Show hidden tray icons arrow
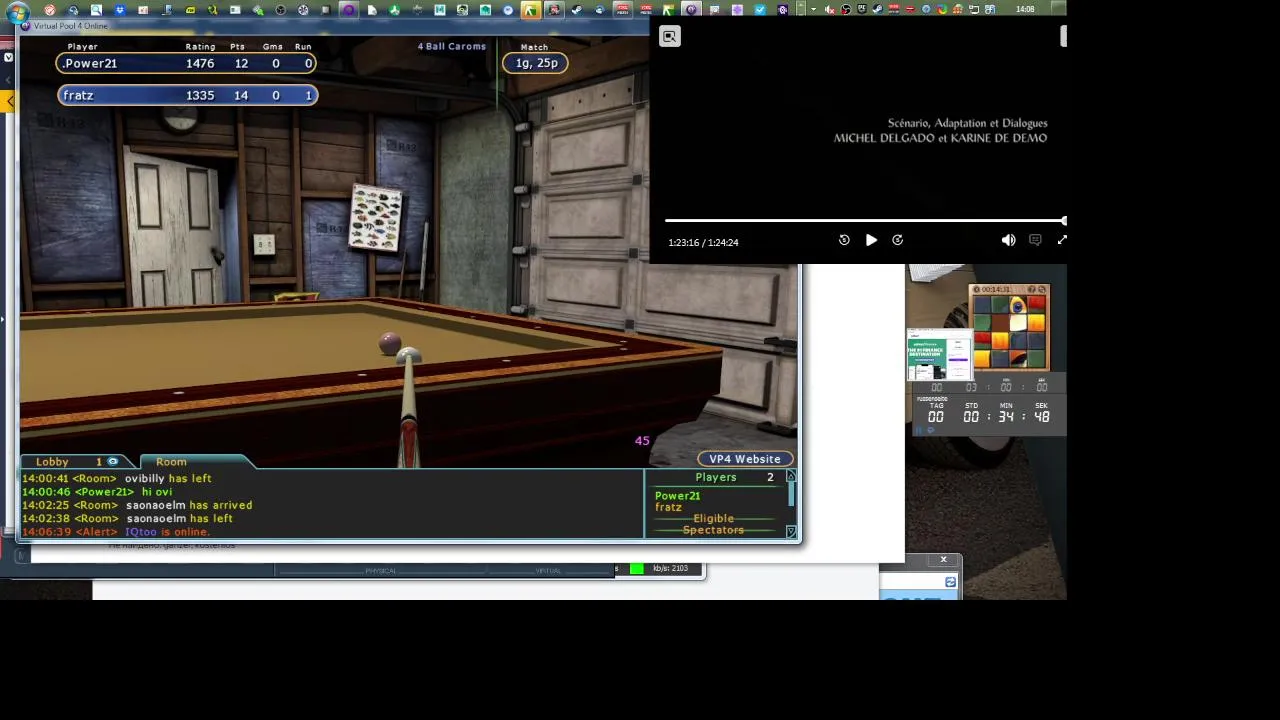 coord(813,10)
